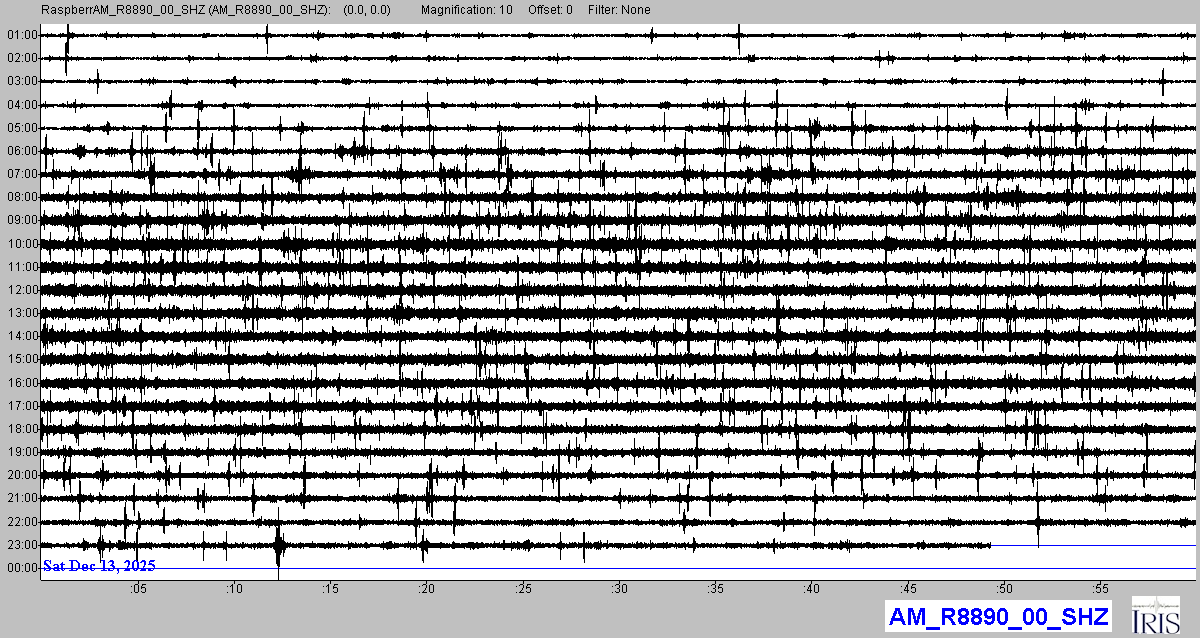The height and width of the screenshot is (638, 1200).
Task: Choose the 18:00 hour row label
Action: [21, 429]
